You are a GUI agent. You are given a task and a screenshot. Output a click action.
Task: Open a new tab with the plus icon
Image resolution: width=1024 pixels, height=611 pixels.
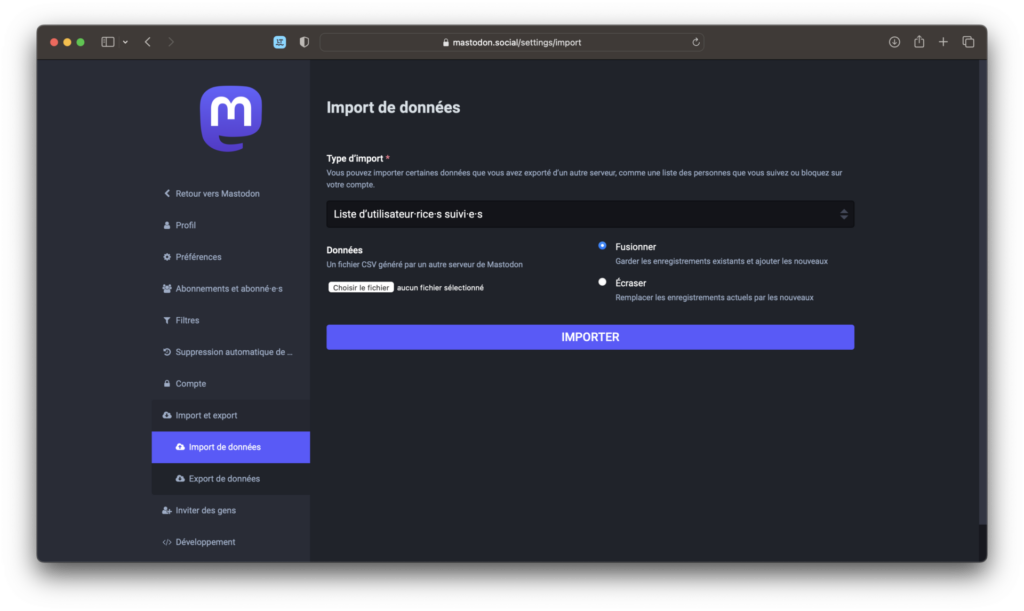coord(943,42)
